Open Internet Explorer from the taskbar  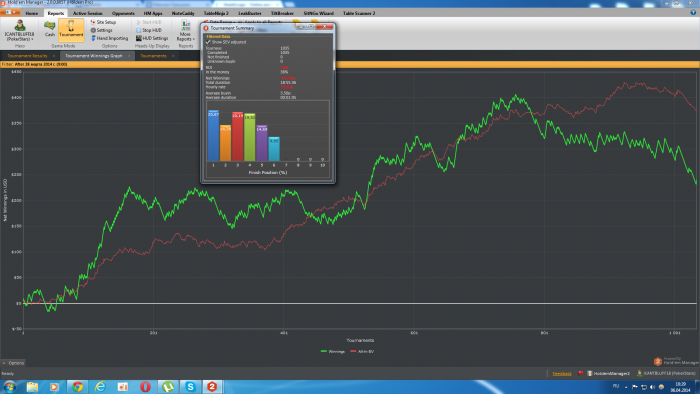coord(100,387)
